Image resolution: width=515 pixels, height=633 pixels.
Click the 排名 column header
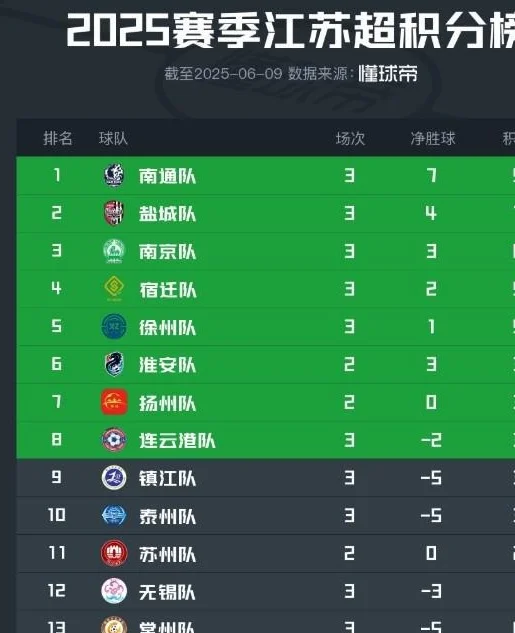(58, 138)
